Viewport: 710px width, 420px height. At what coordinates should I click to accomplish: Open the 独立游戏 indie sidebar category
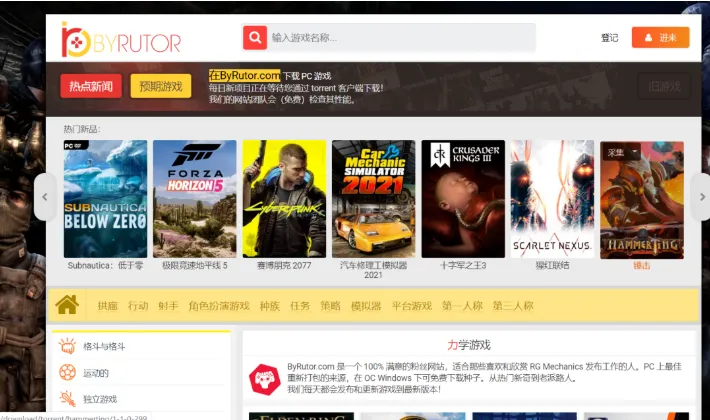[x=100, y=399]
